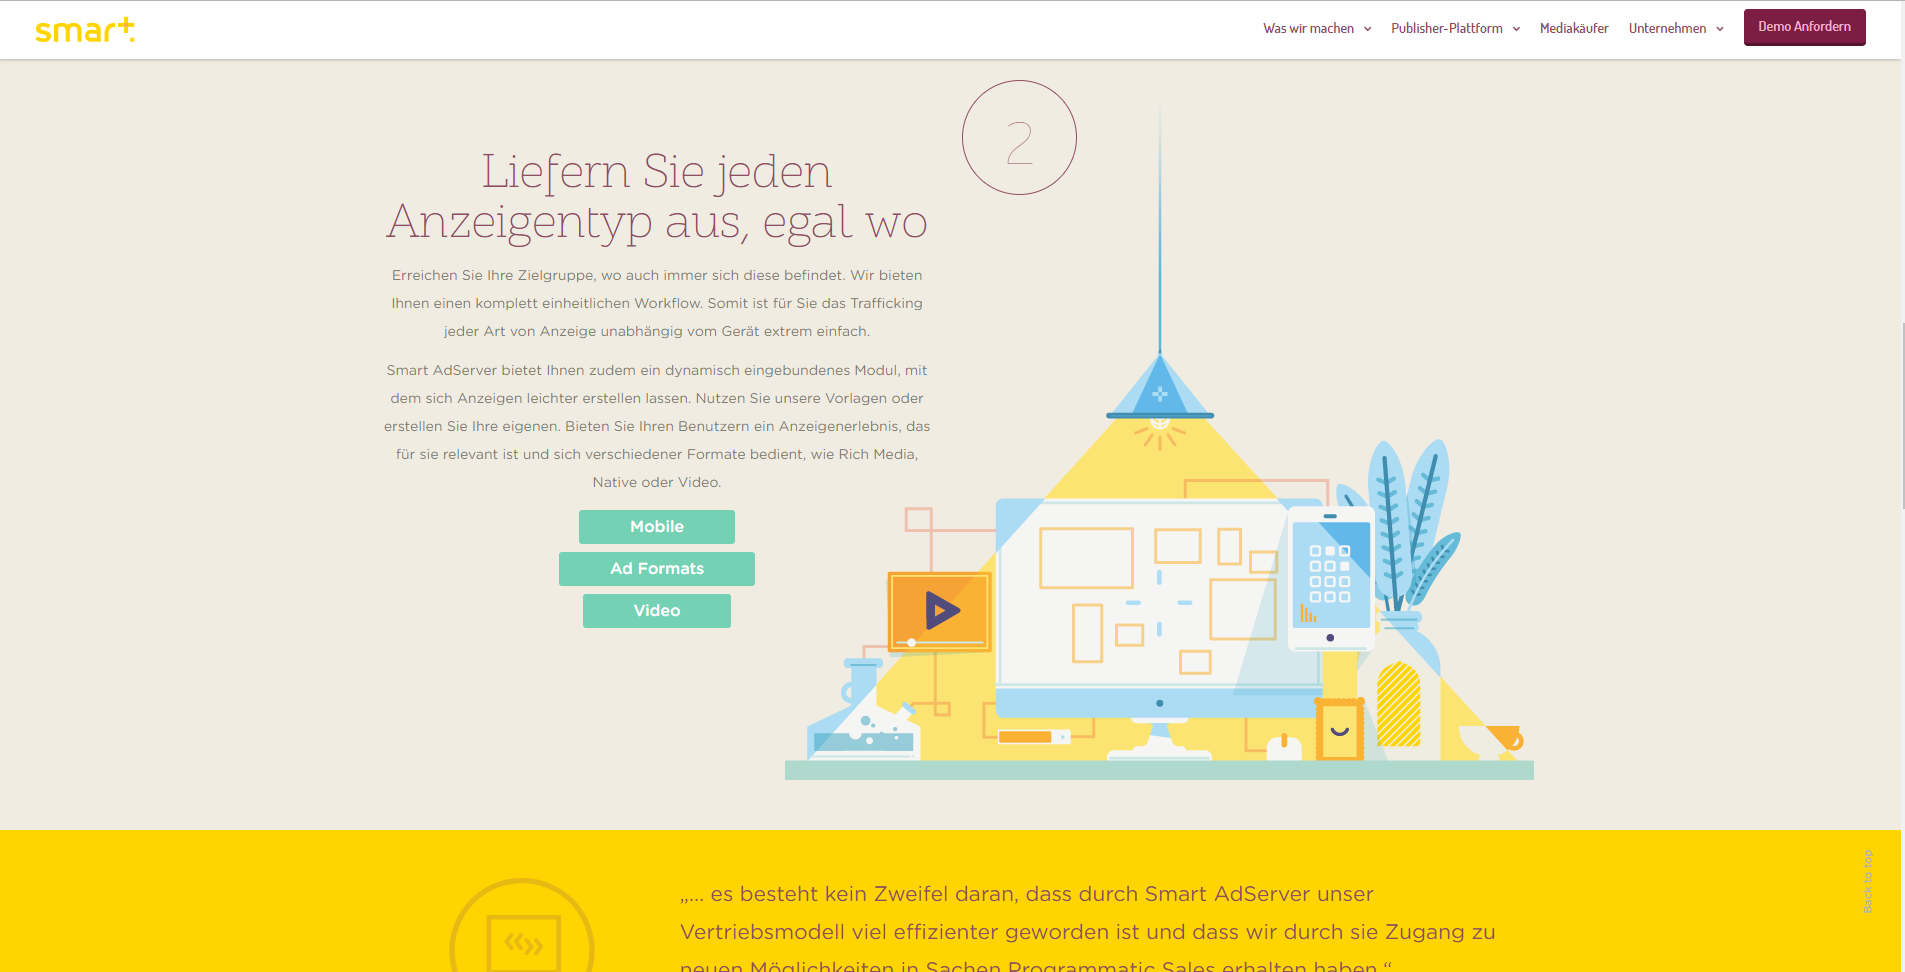This screenshot has height=972, width=1905.
Task: Open the Was wir machen menu
Action: click(1308, 29)
